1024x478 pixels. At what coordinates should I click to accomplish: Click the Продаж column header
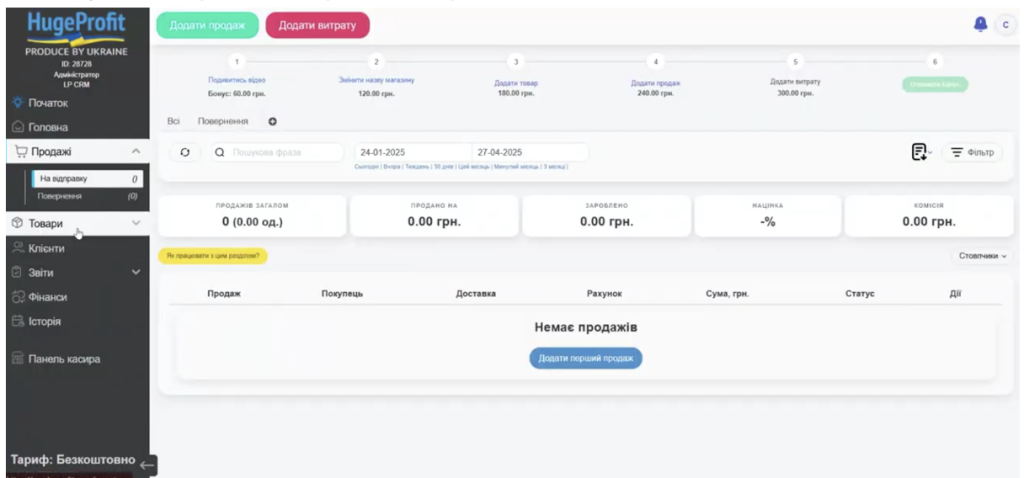click(224, 294)
